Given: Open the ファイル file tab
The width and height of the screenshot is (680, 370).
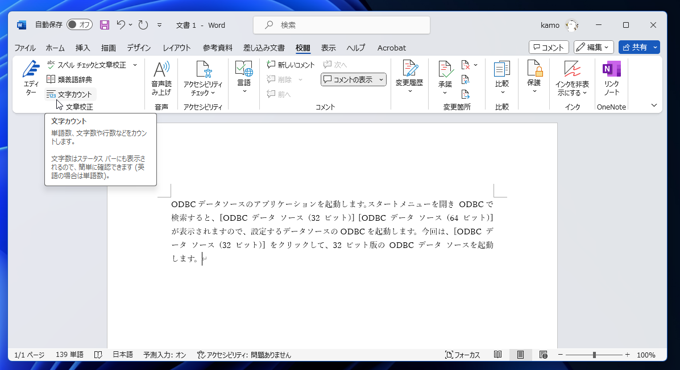Looking at the screenshot, I should click(25, 48).
